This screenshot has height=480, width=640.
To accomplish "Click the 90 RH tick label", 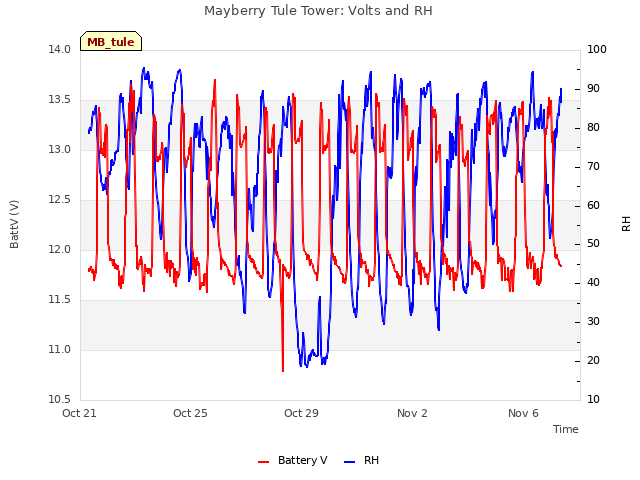I will point(593,89).
